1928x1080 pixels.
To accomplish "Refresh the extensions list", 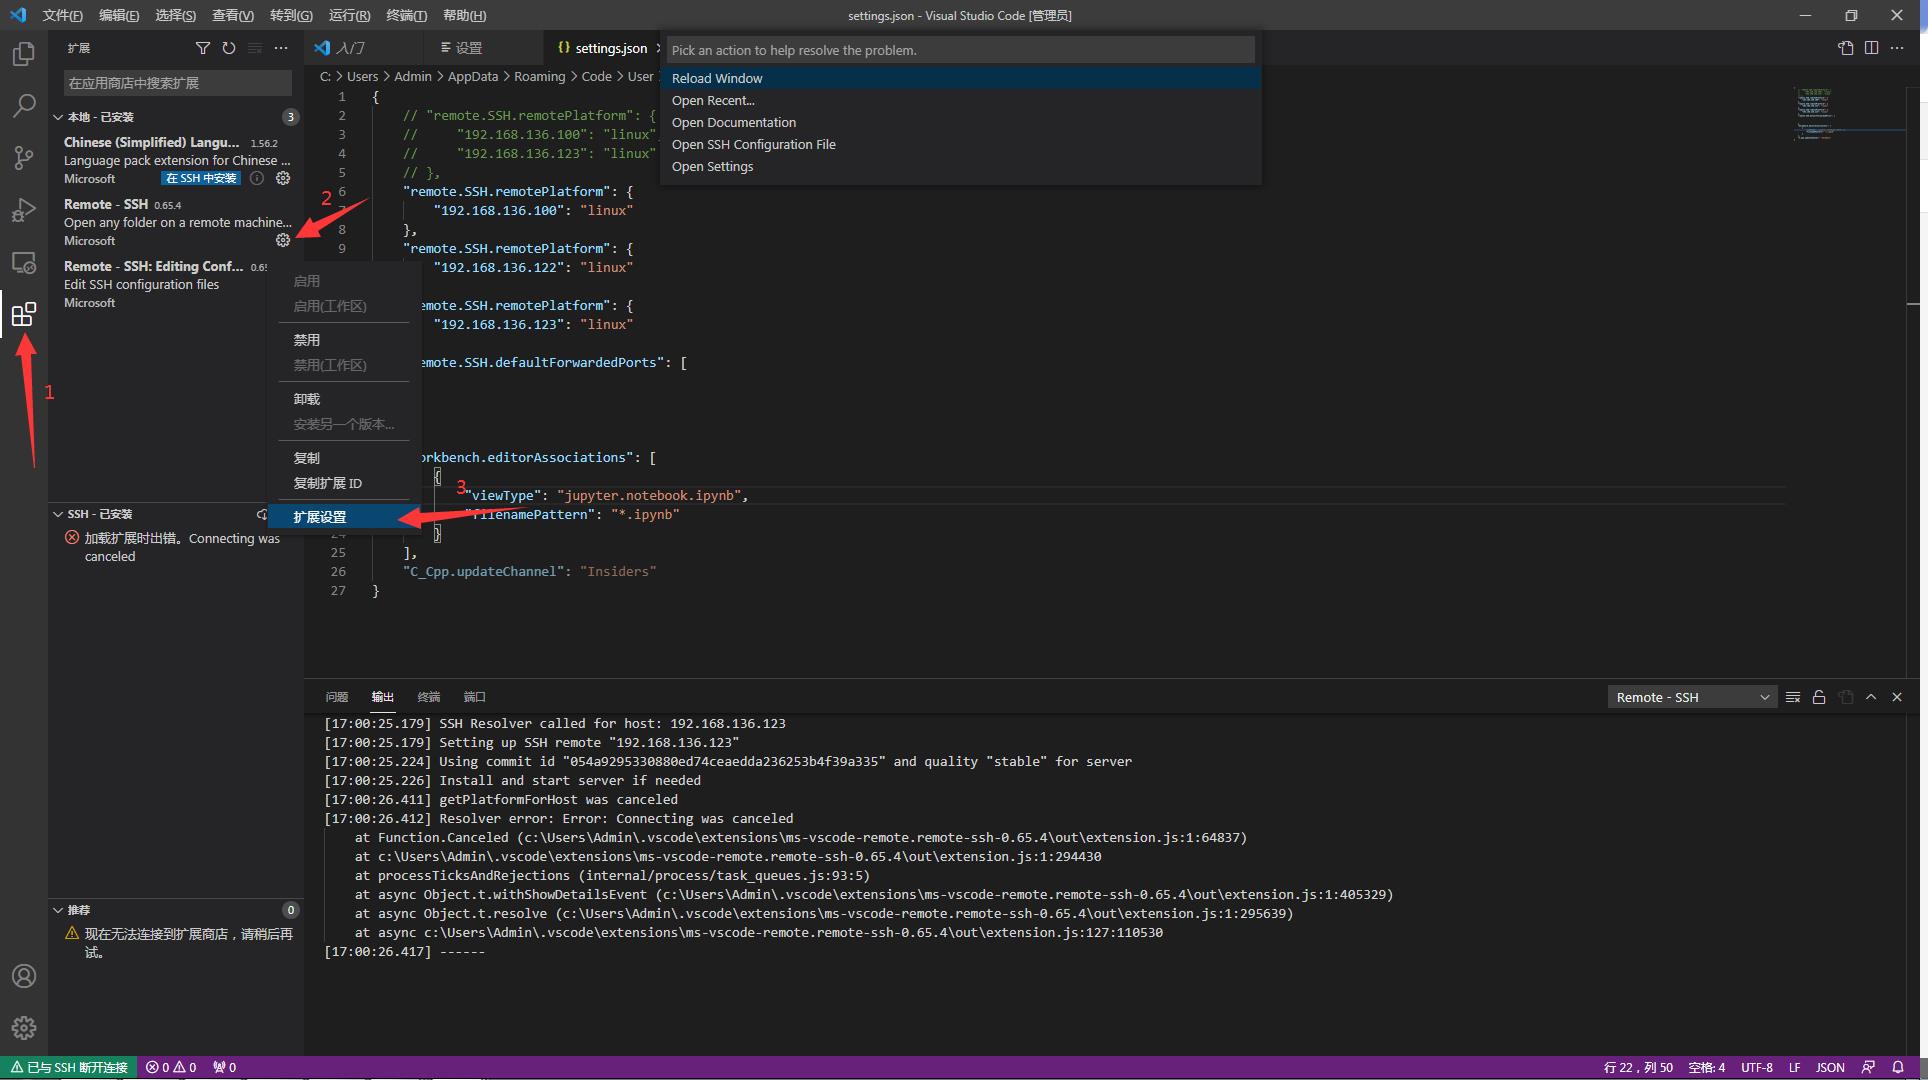I will [229, 48].
